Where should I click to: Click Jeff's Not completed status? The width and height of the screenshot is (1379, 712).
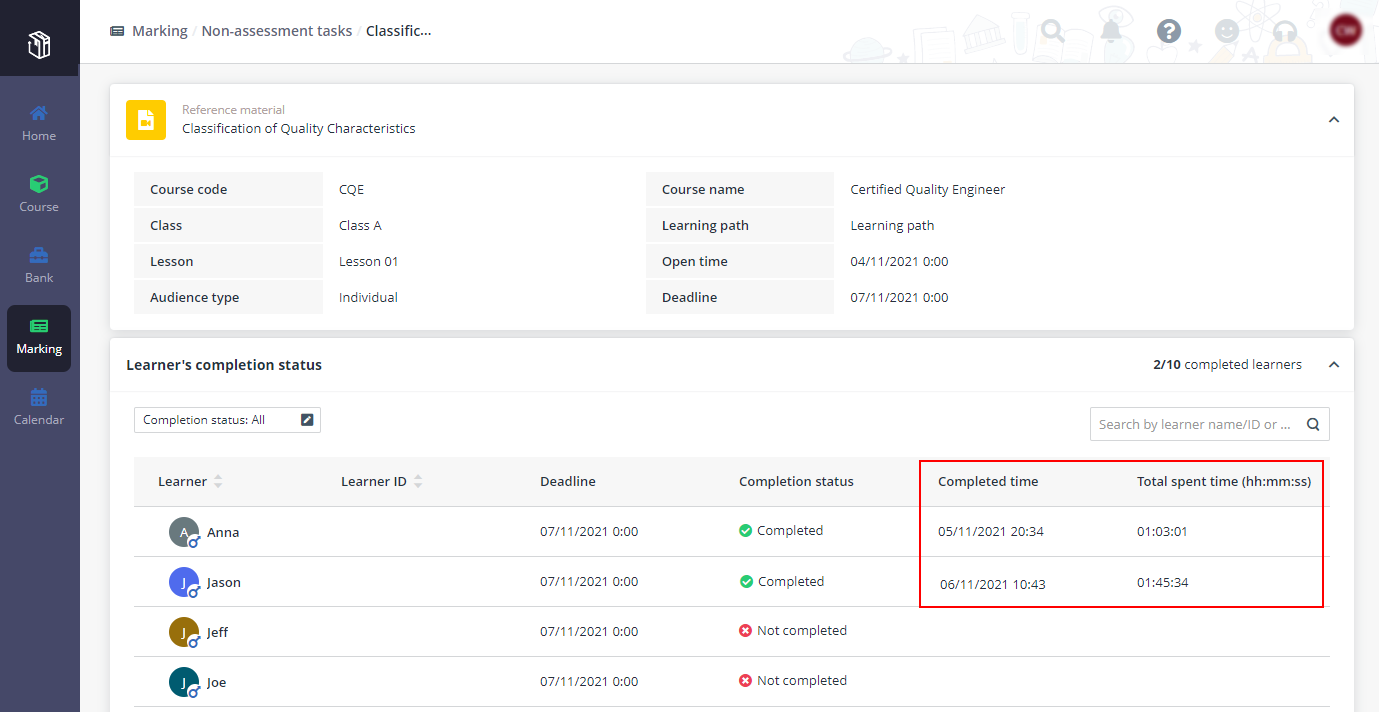[793, 631]
